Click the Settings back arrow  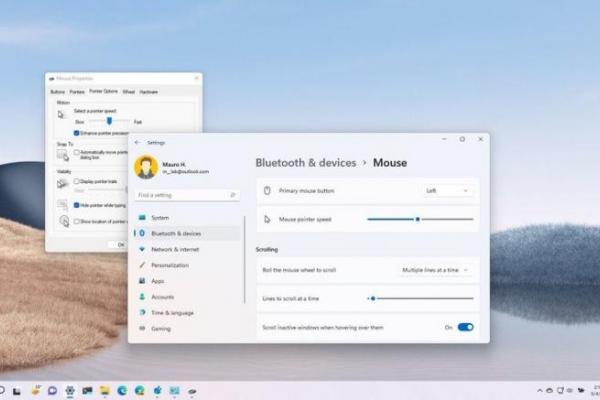click(137, 142)
